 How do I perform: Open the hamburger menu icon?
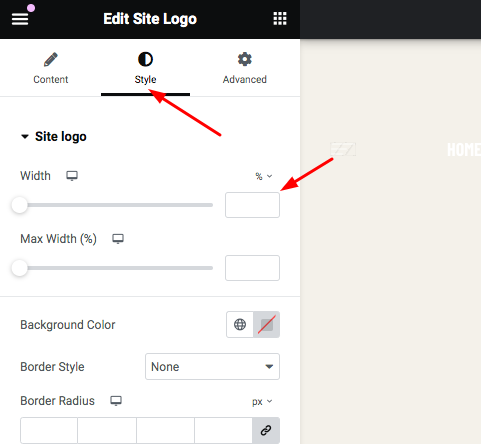click(20, 19)
